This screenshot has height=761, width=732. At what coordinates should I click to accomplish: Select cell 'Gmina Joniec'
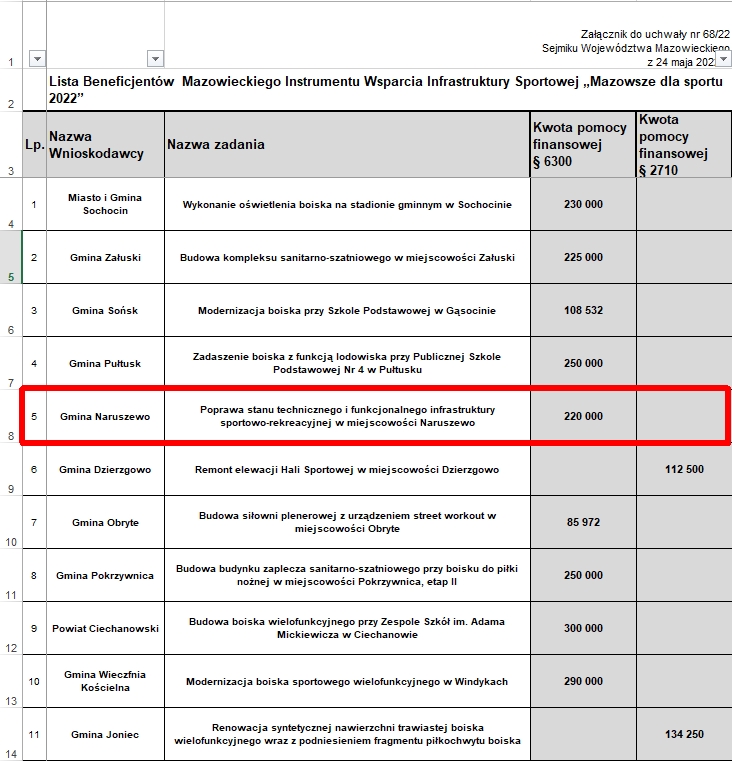pyautogui.click(x=105, y=734)
